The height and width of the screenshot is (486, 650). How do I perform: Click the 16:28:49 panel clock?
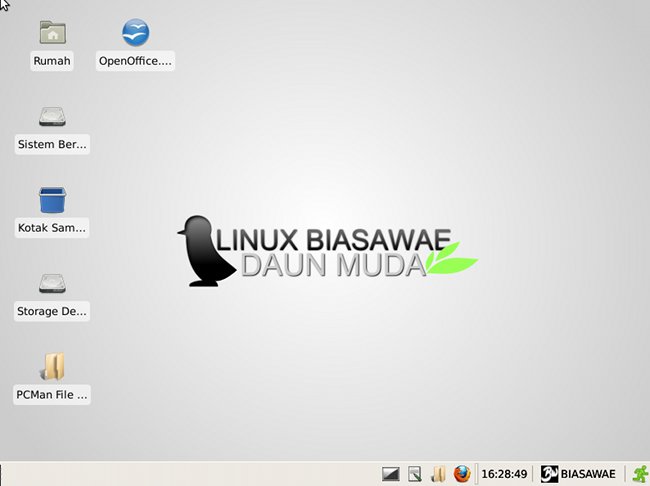[x=504, y=474]
